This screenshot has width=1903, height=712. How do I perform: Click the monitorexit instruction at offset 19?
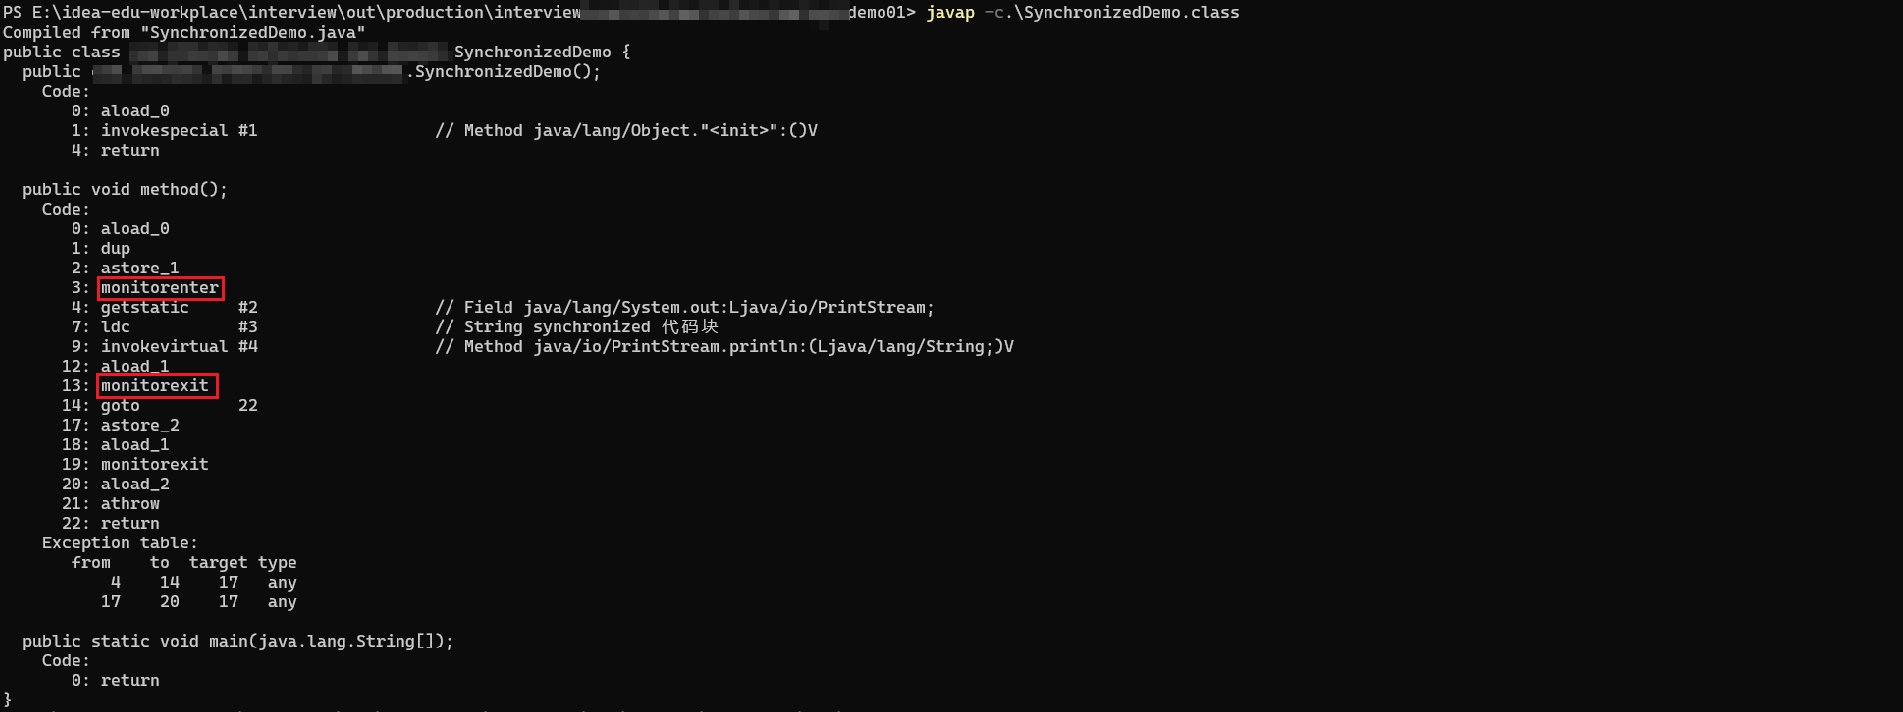click(x=154, y=464)
